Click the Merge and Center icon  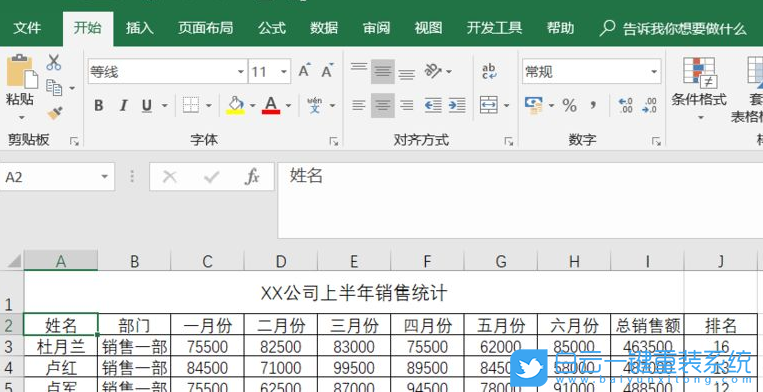(x=489, y=105)
